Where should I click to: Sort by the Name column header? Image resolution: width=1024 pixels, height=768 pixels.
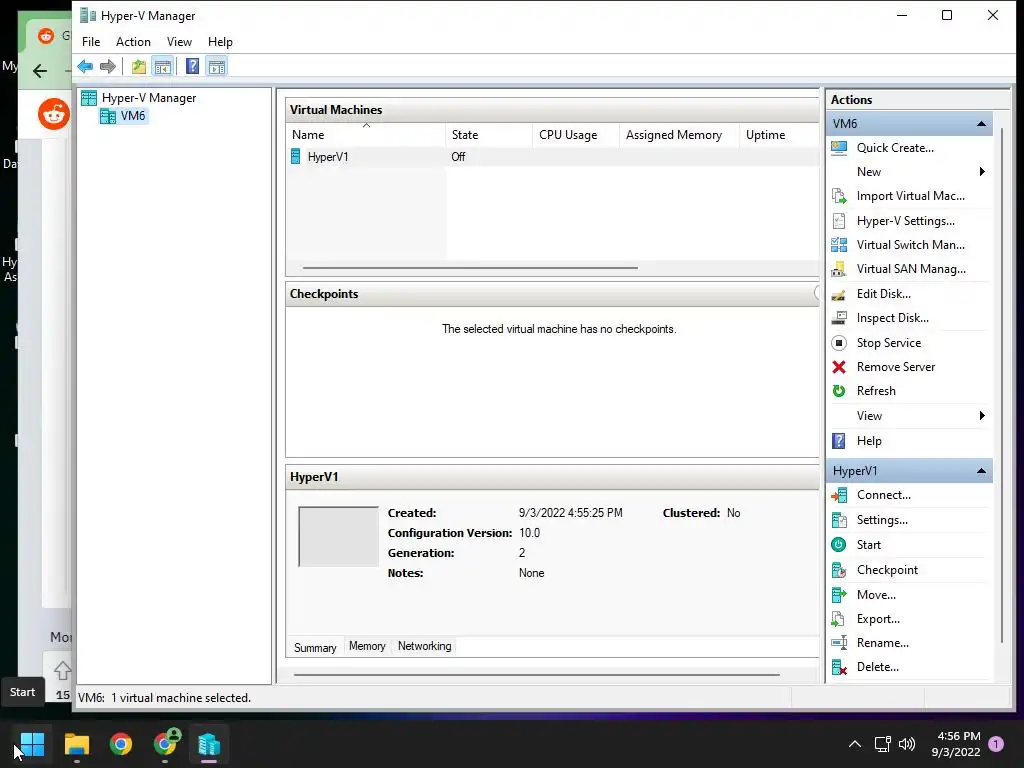(366, 135)
